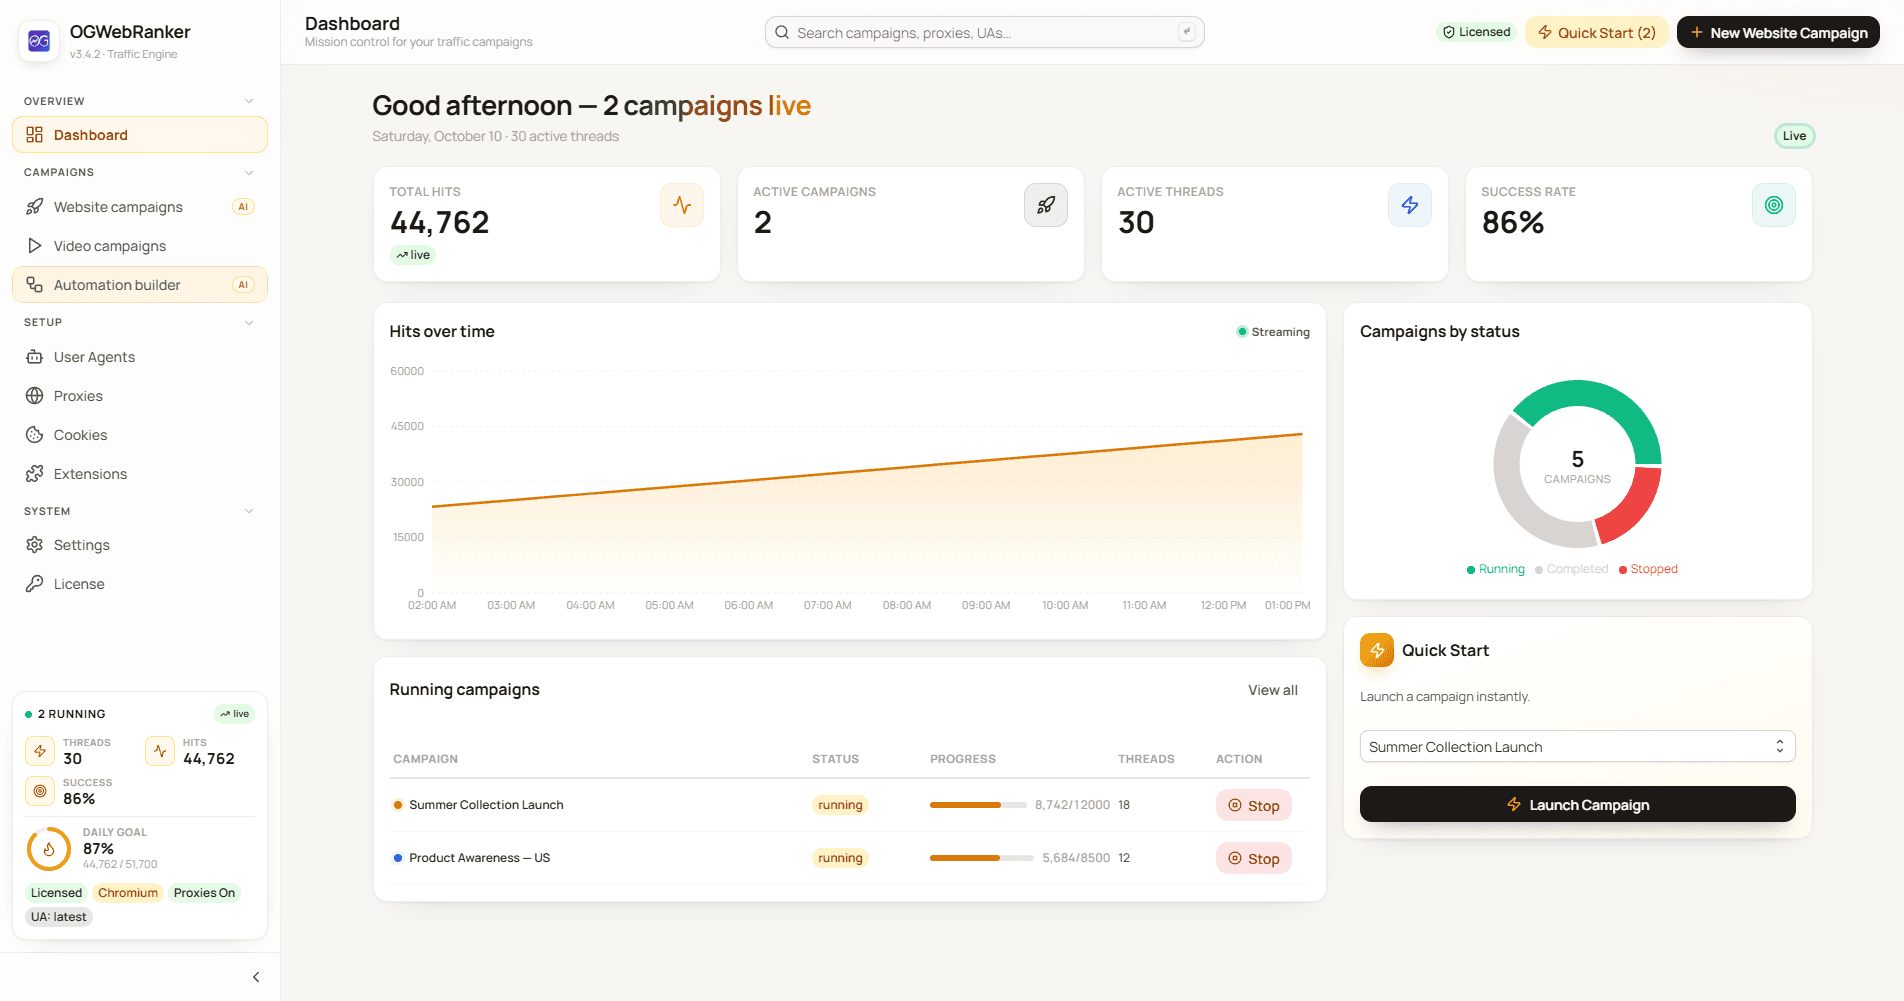Click New Website Campaign button

point(1778,32)
